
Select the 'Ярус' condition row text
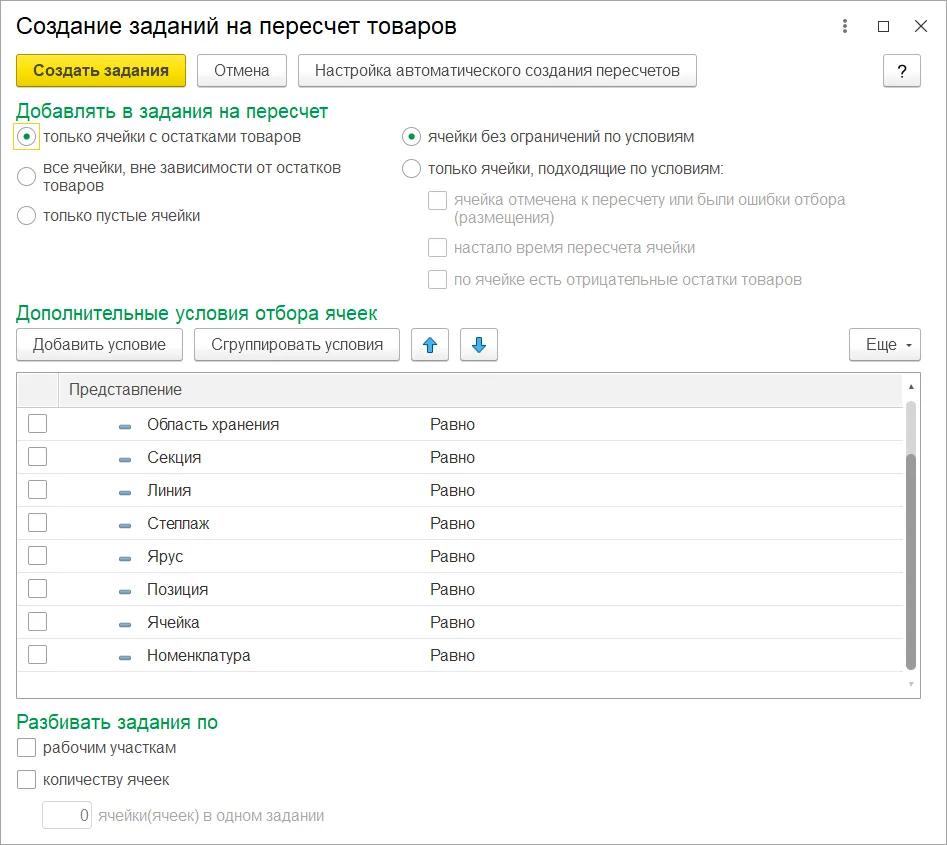(165, 557)
